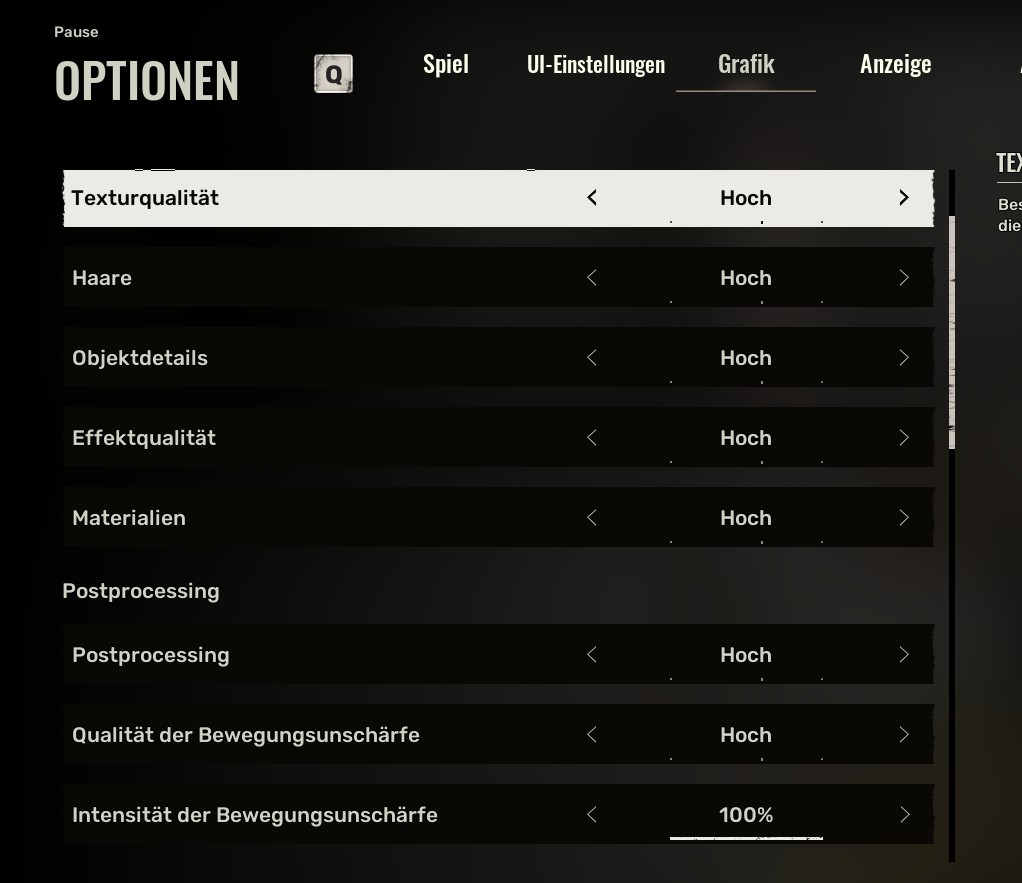Screen dimensions: 1022x883
Task: Select the highlighted Texturqualität row
Action: coord(300,198)
